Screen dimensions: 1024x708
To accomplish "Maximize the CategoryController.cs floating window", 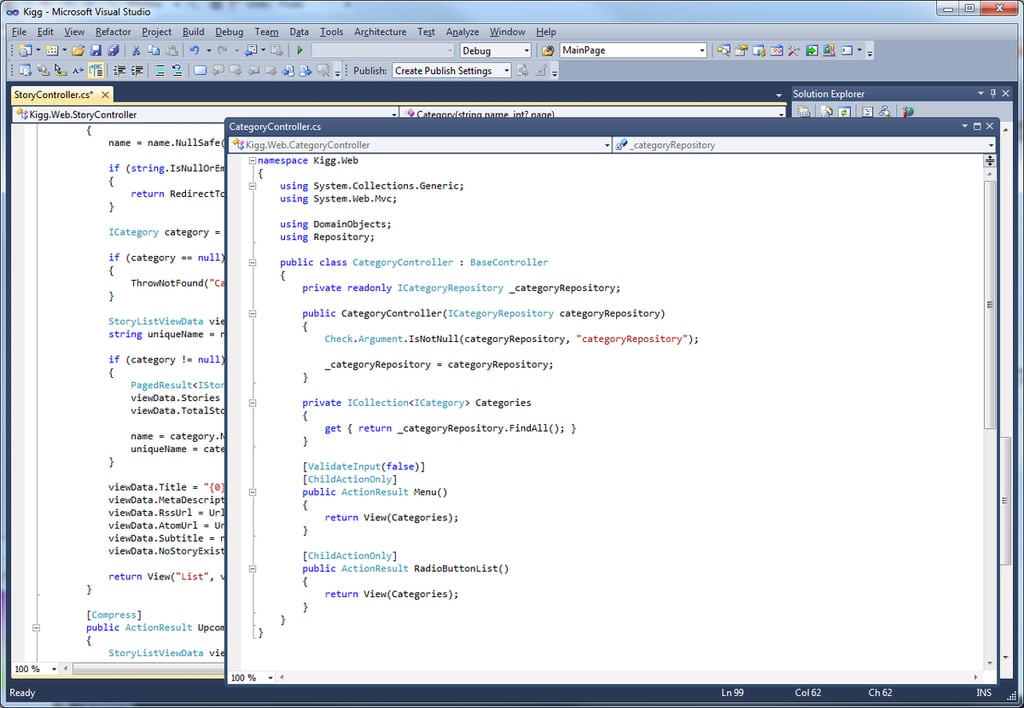I will (977, 126).
